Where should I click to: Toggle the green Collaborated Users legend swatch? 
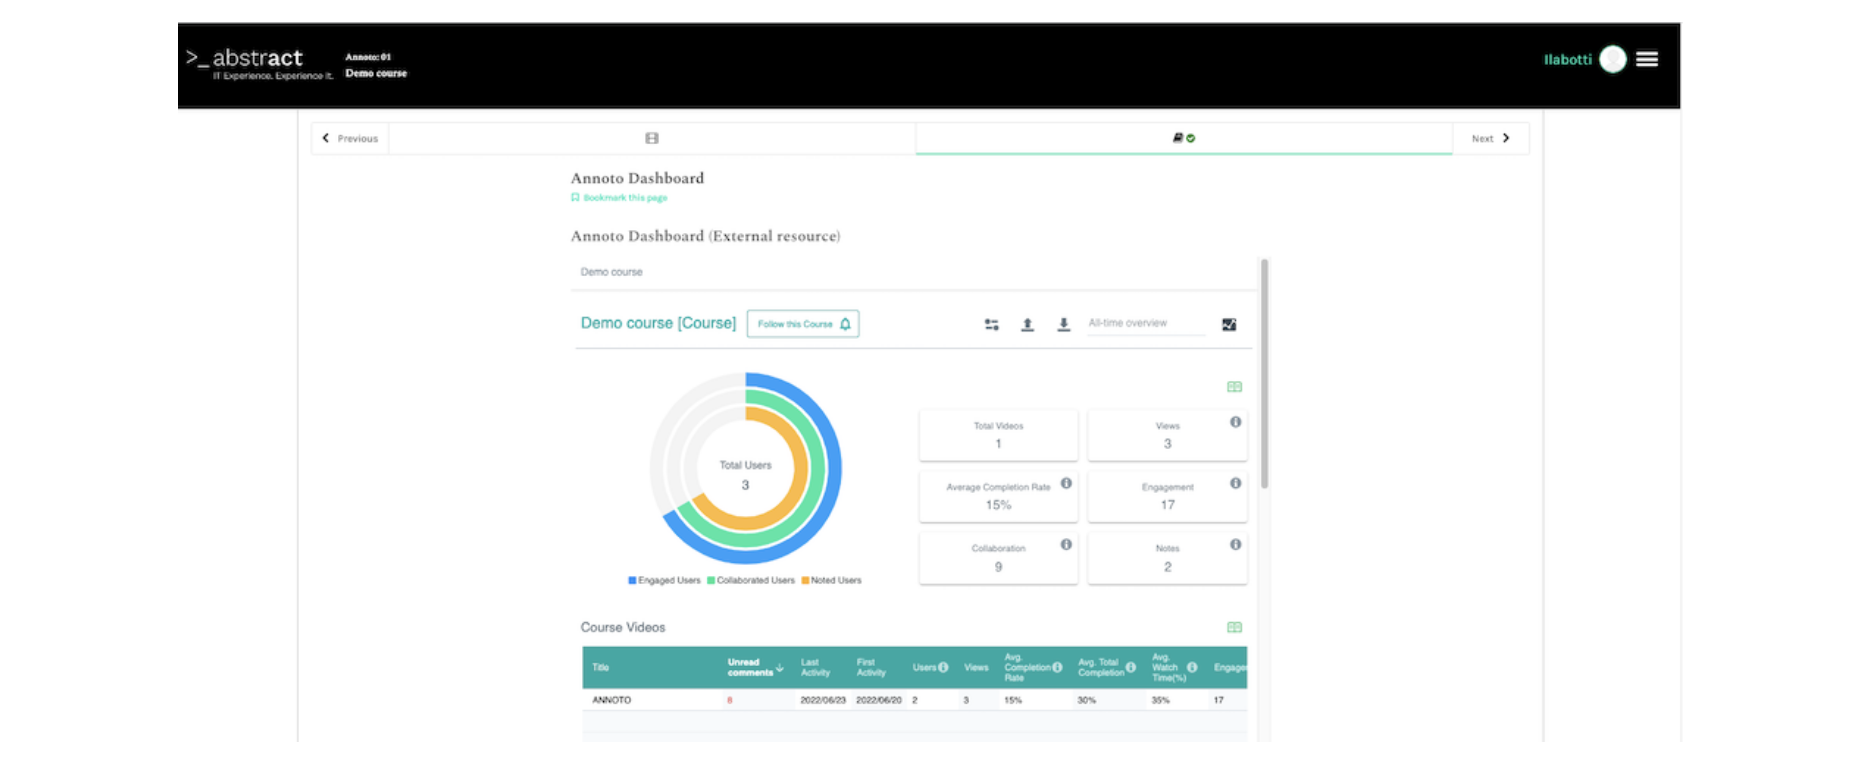point(711,580)
